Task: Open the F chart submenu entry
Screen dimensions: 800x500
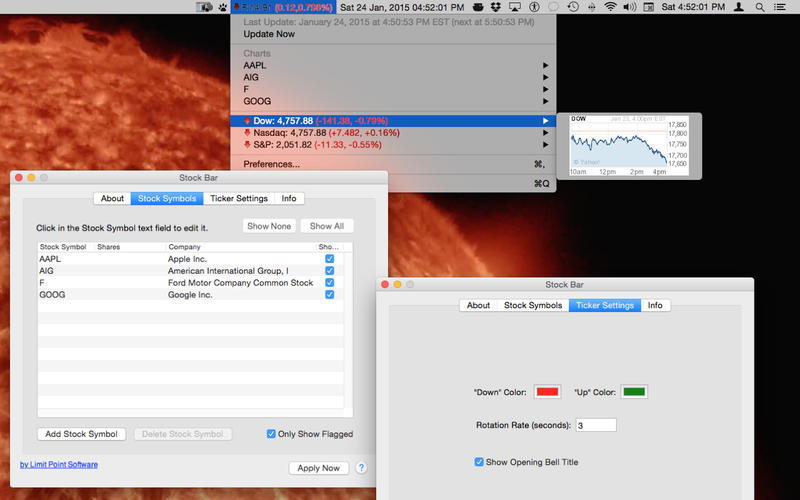Action: click(393, 89)
